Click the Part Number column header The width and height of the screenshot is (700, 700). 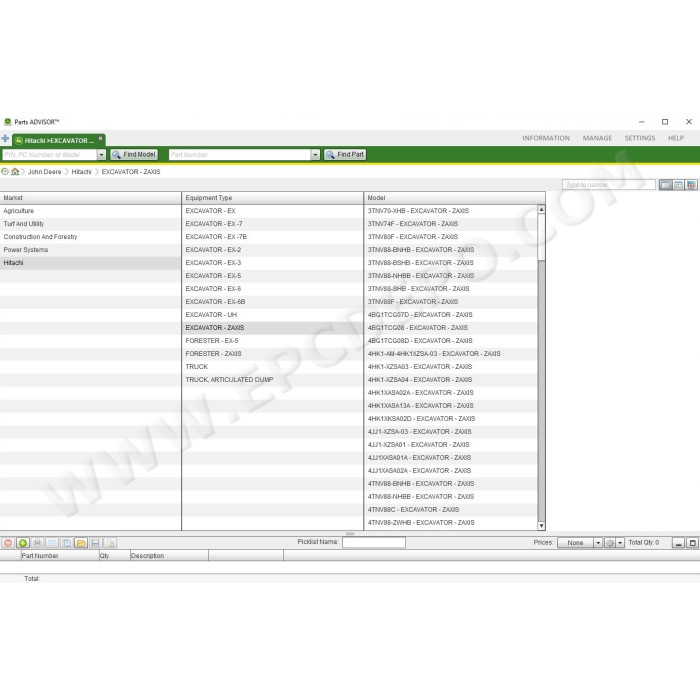coord(60,556)
